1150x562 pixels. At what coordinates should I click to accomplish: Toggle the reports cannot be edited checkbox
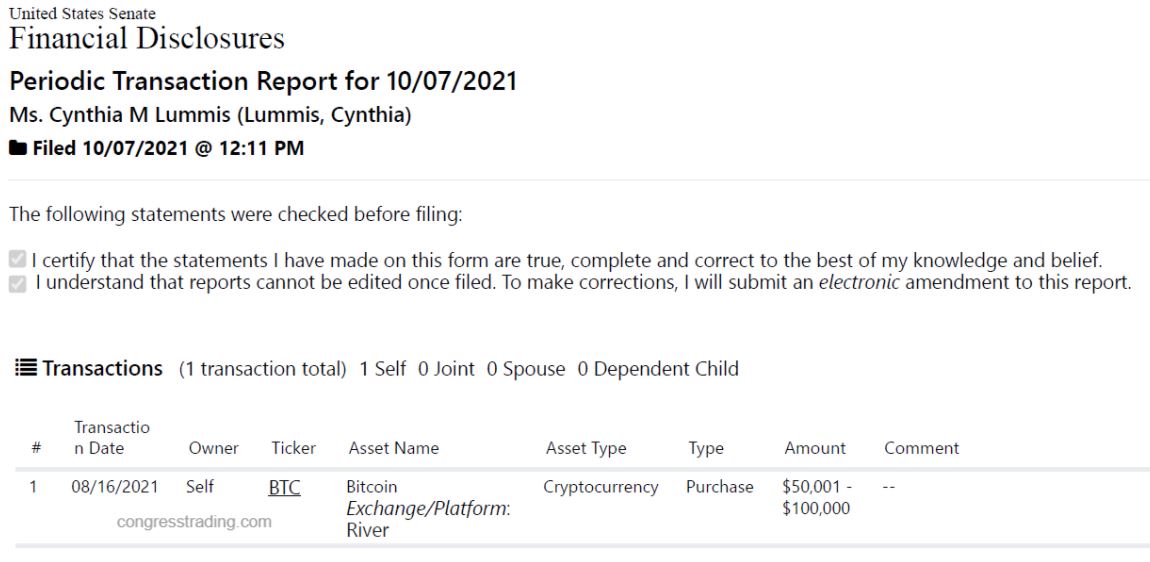click(x=17, y=283)
